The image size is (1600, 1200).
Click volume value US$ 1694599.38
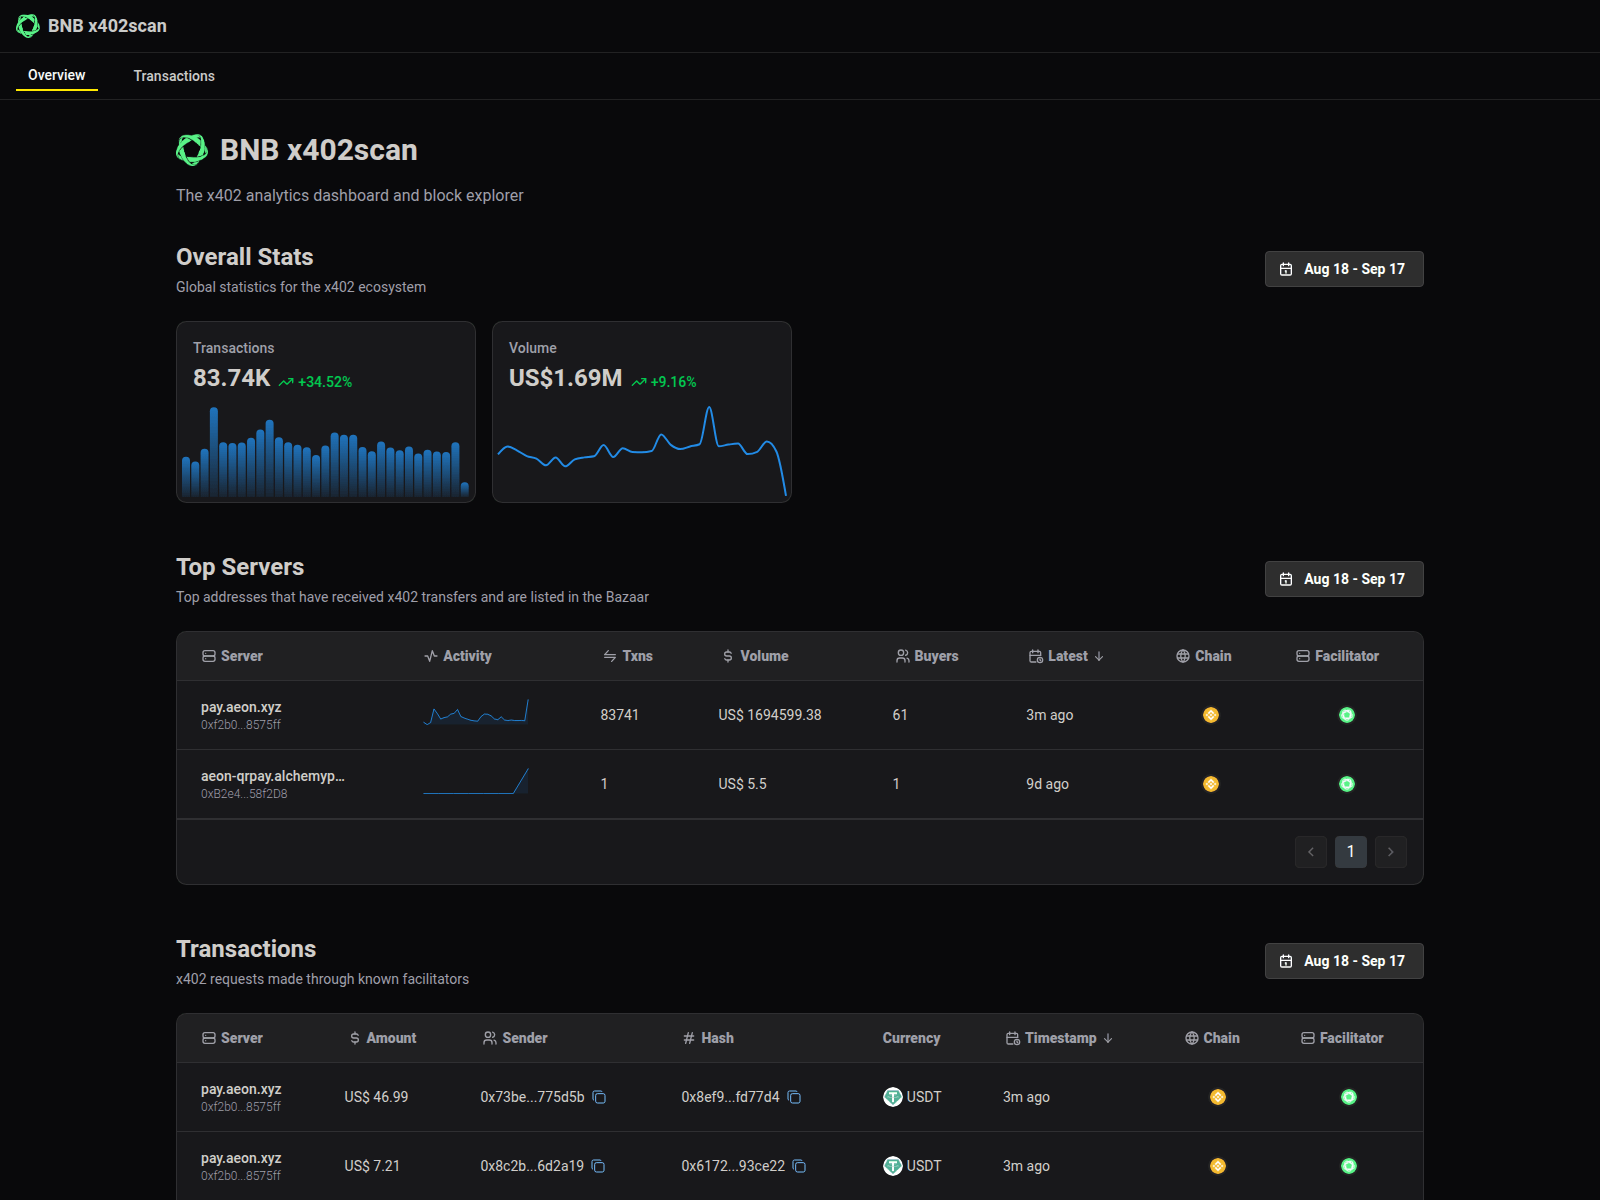pyautogui.click(x=770, y=715)
